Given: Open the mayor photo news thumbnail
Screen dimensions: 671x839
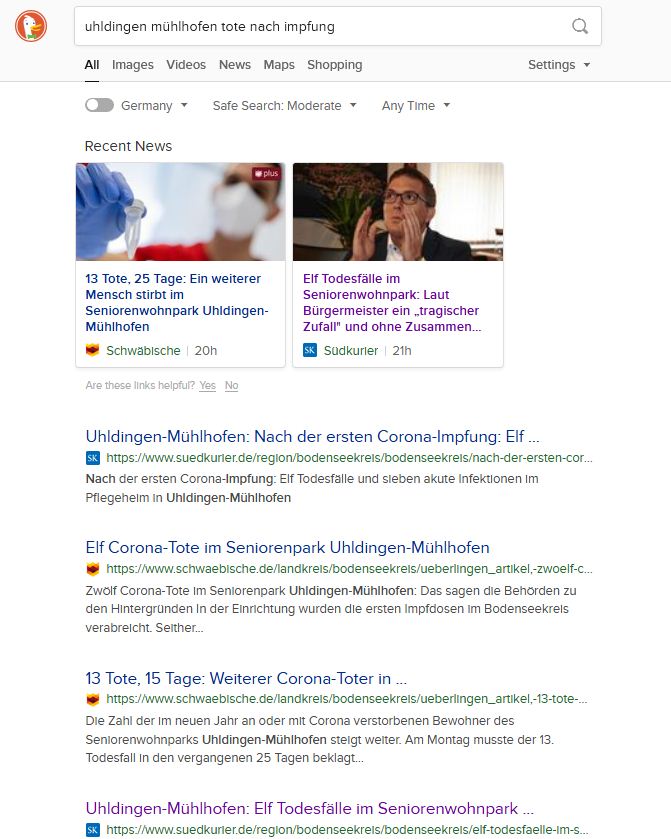Looking at the screenshot, I should click(398, 212).
